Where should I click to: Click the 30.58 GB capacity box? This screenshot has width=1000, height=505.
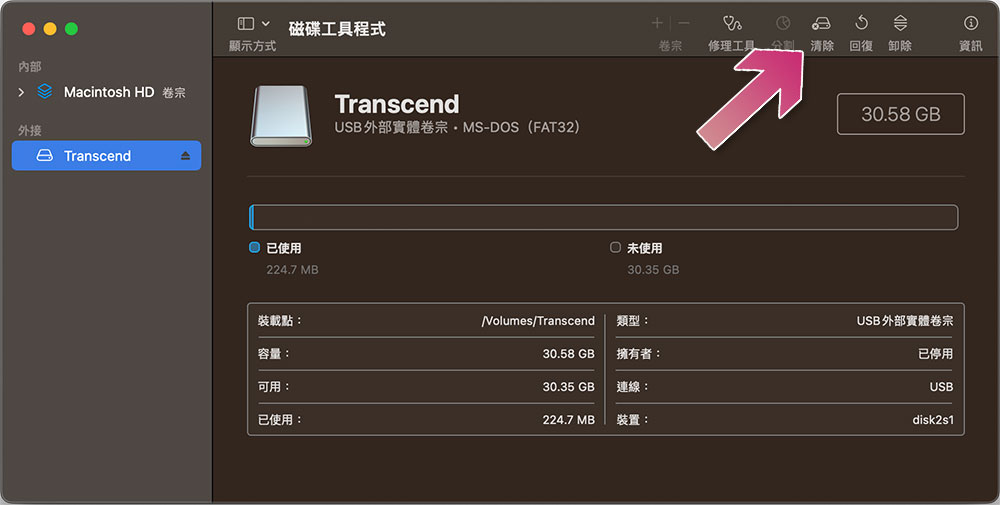(x=900, y=114)
